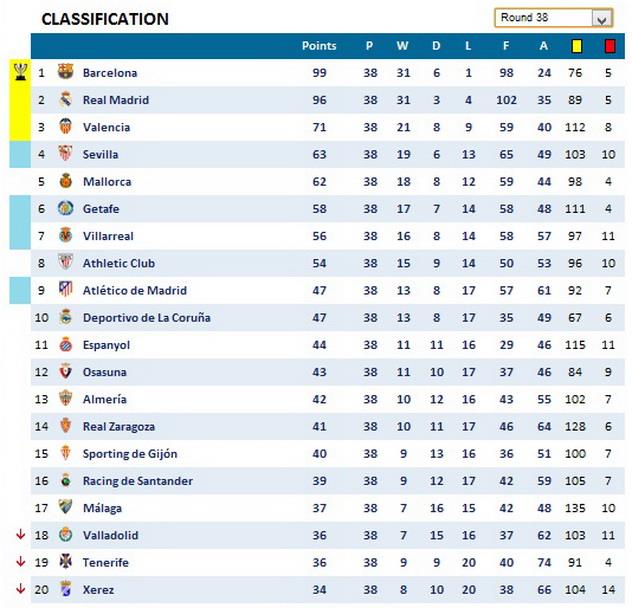
Task: Click the yellow card column icon
Action: tap(576, 46)
